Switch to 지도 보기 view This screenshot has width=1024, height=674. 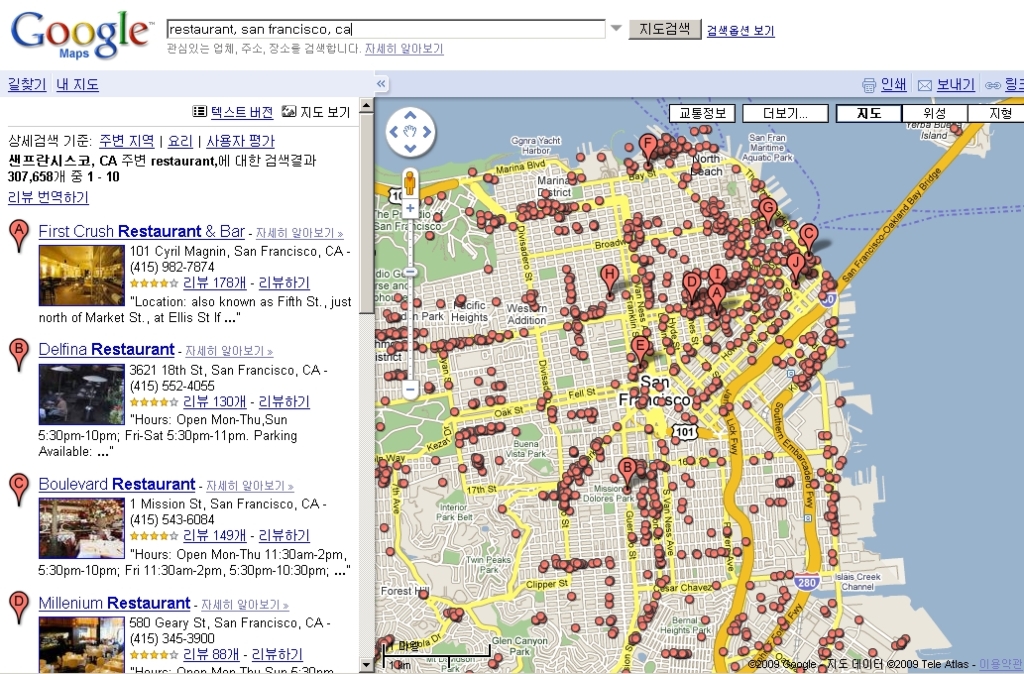pos(325,112)
